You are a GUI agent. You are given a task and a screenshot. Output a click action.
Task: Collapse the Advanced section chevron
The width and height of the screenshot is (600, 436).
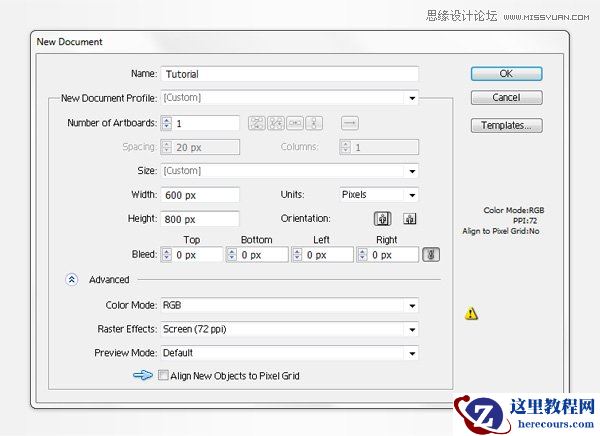pyautogui.click(x=72, y=280)
